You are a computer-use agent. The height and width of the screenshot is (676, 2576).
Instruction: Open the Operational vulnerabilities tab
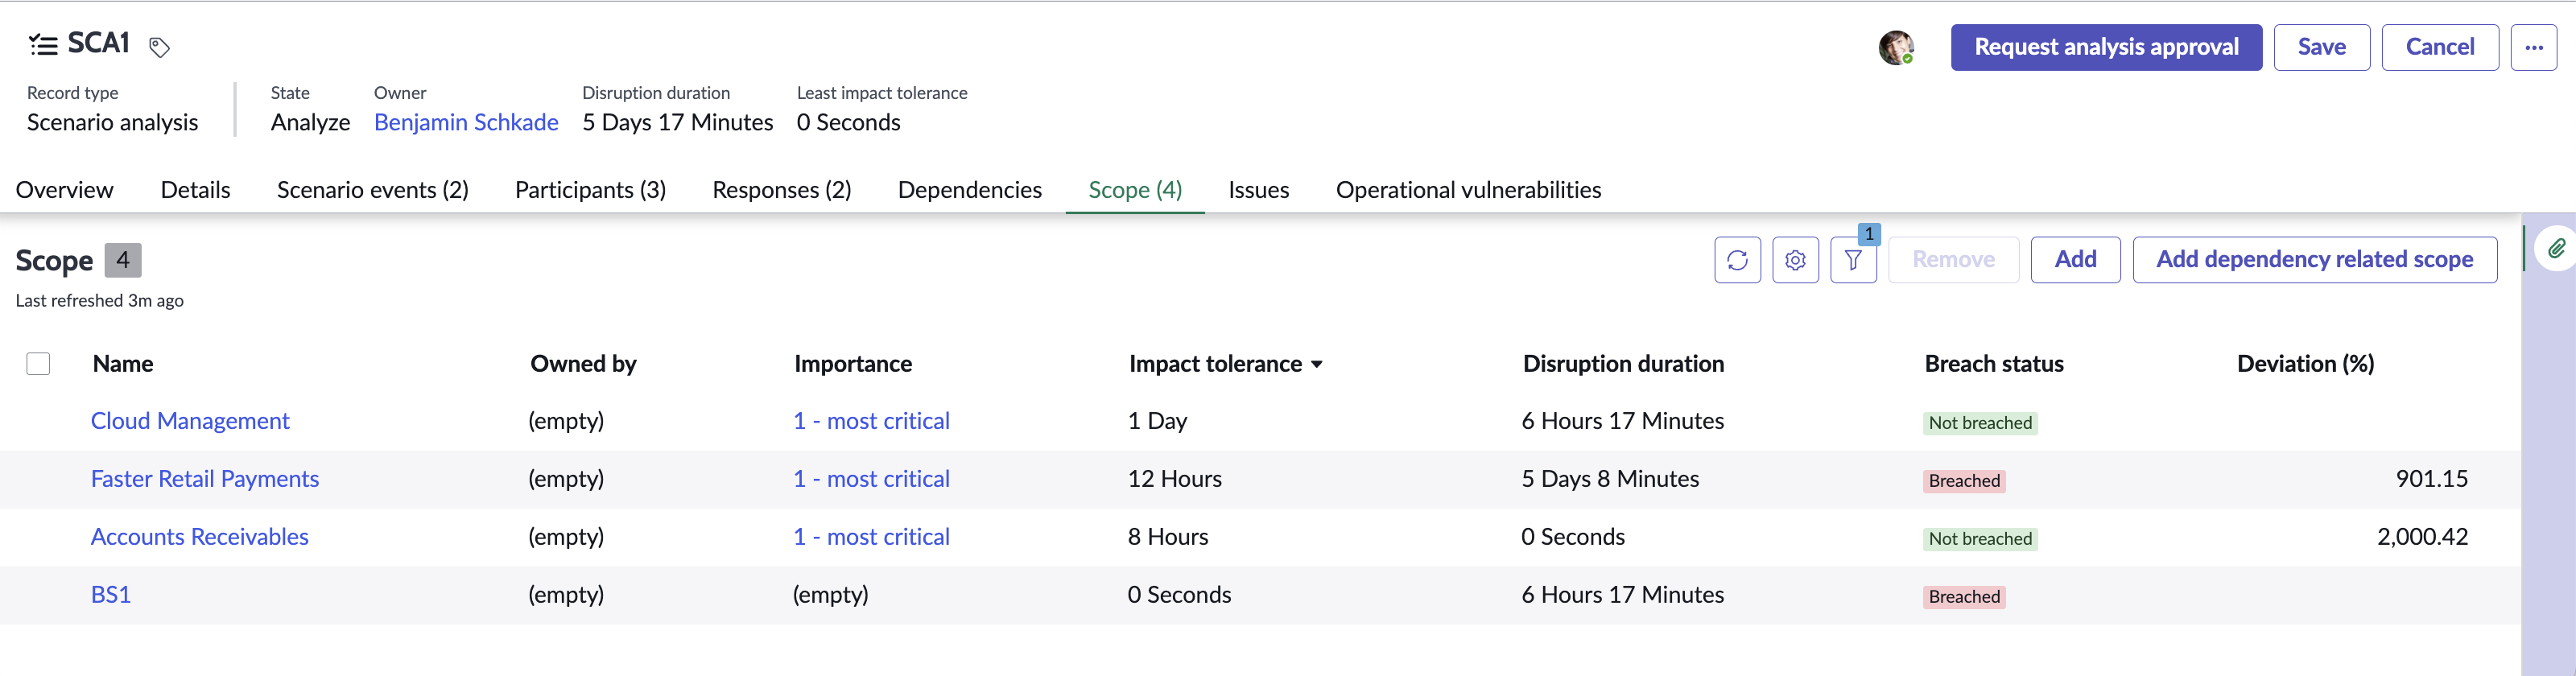click(x=1468, y=190)
